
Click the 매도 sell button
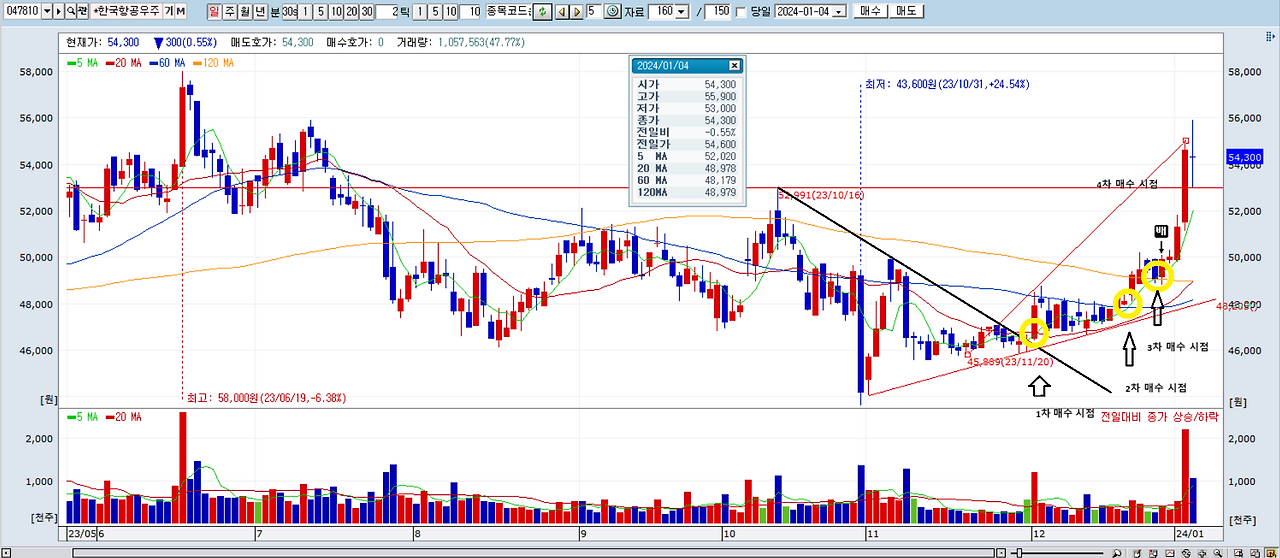click(x=907, y=11)
